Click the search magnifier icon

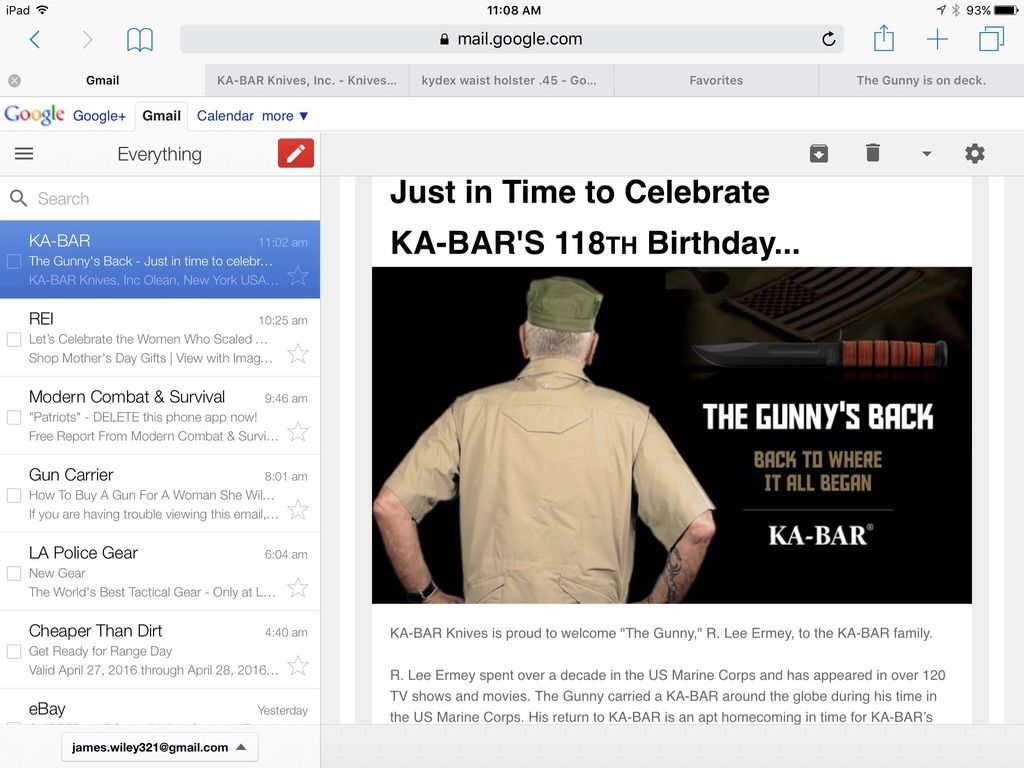click(x=18, y=199)
